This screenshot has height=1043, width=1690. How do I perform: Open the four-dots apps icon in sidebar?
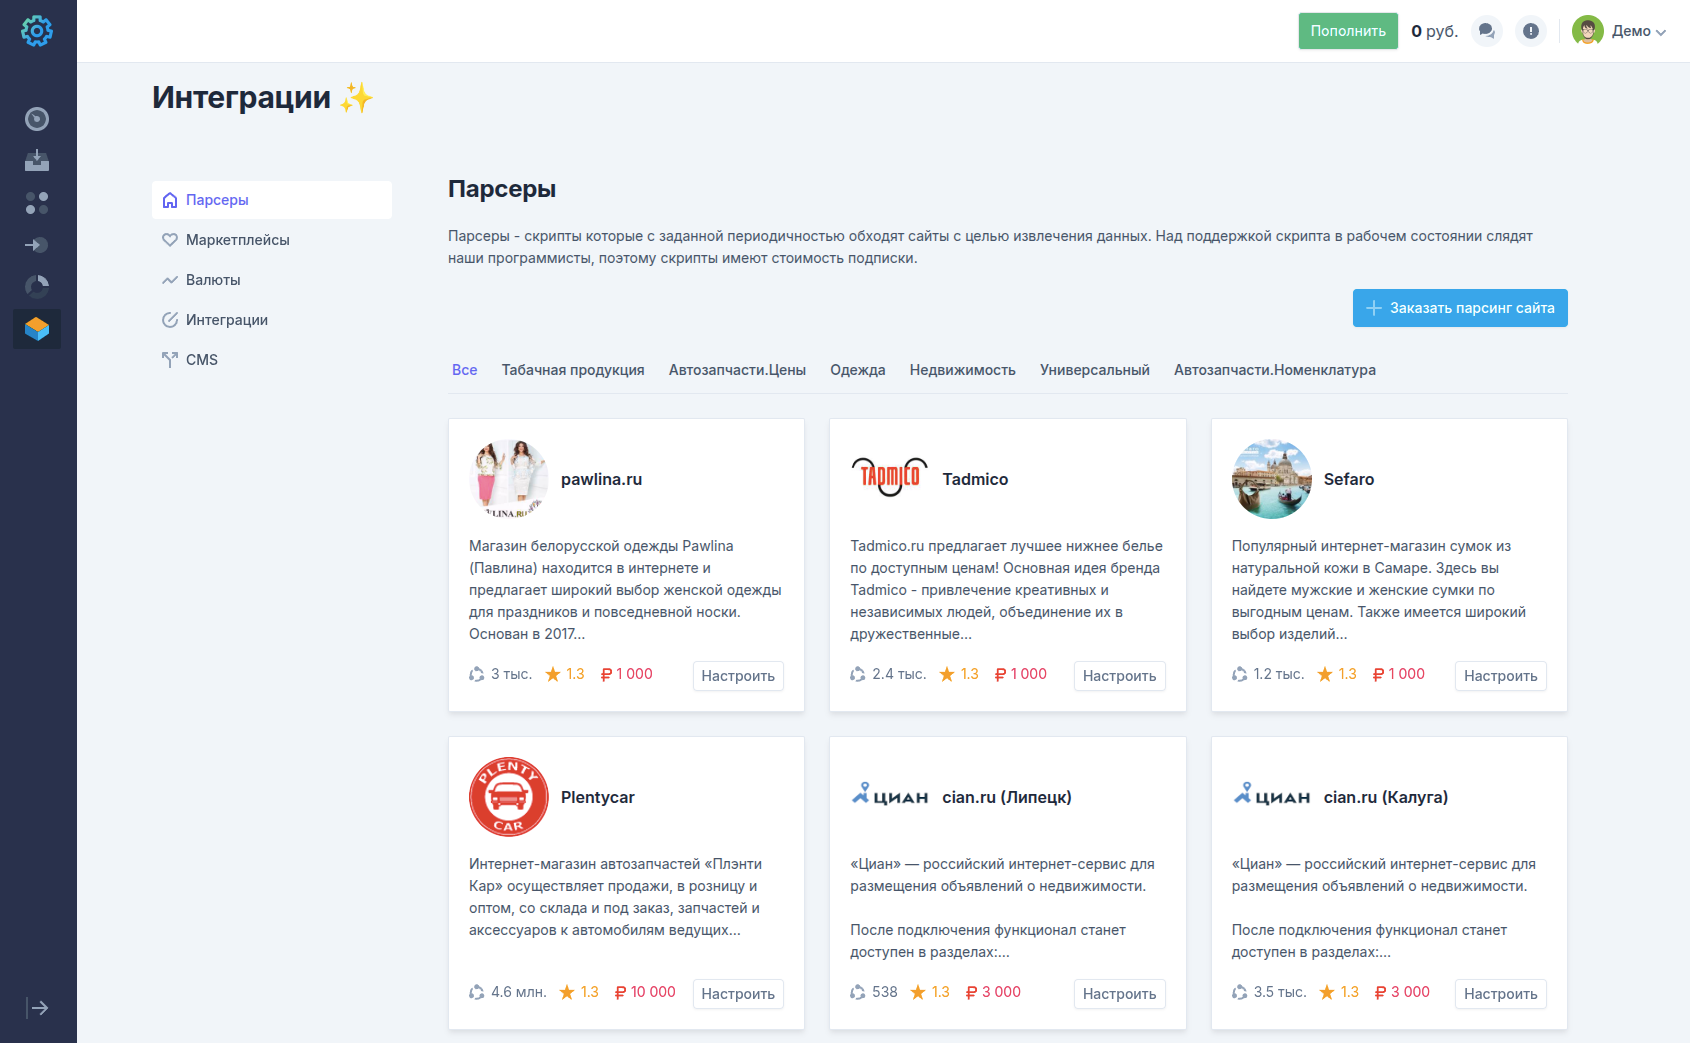pyautogui.click(x=37, y=203)
